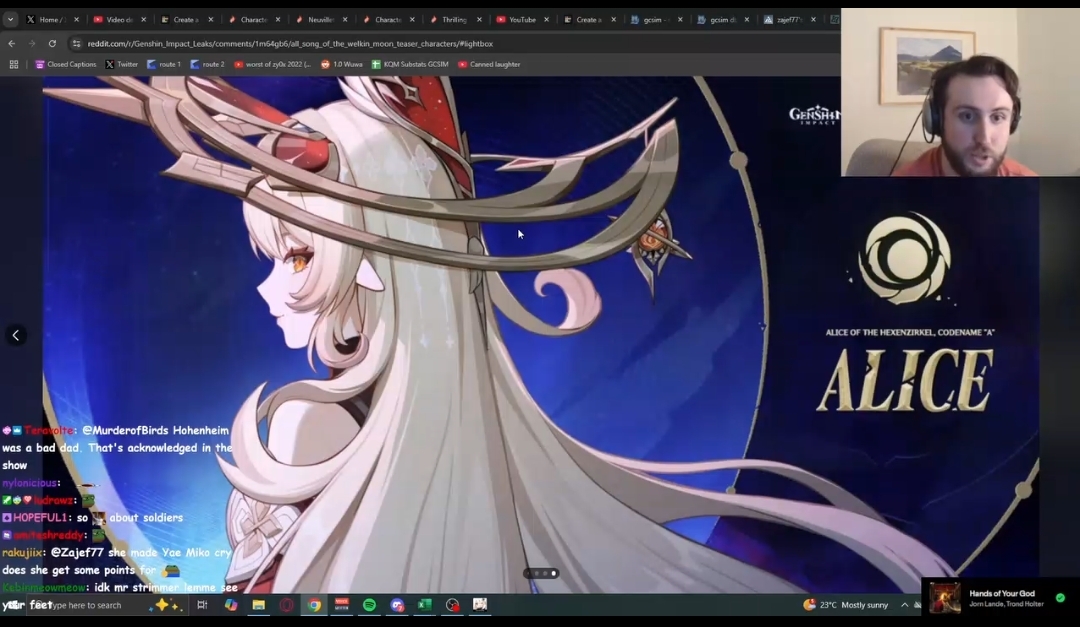
Task: Click the green Spotify saved checkmark
Action: [x=1060, y=597]
